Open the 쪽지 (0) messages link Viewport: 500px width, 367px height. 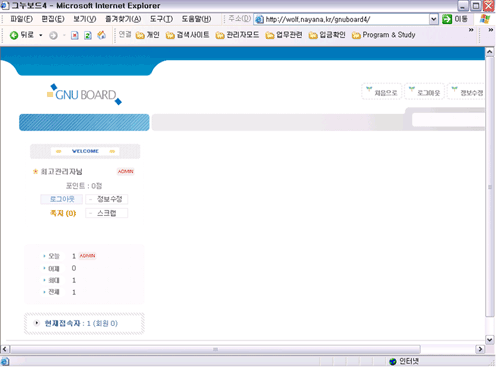point(63,213)
